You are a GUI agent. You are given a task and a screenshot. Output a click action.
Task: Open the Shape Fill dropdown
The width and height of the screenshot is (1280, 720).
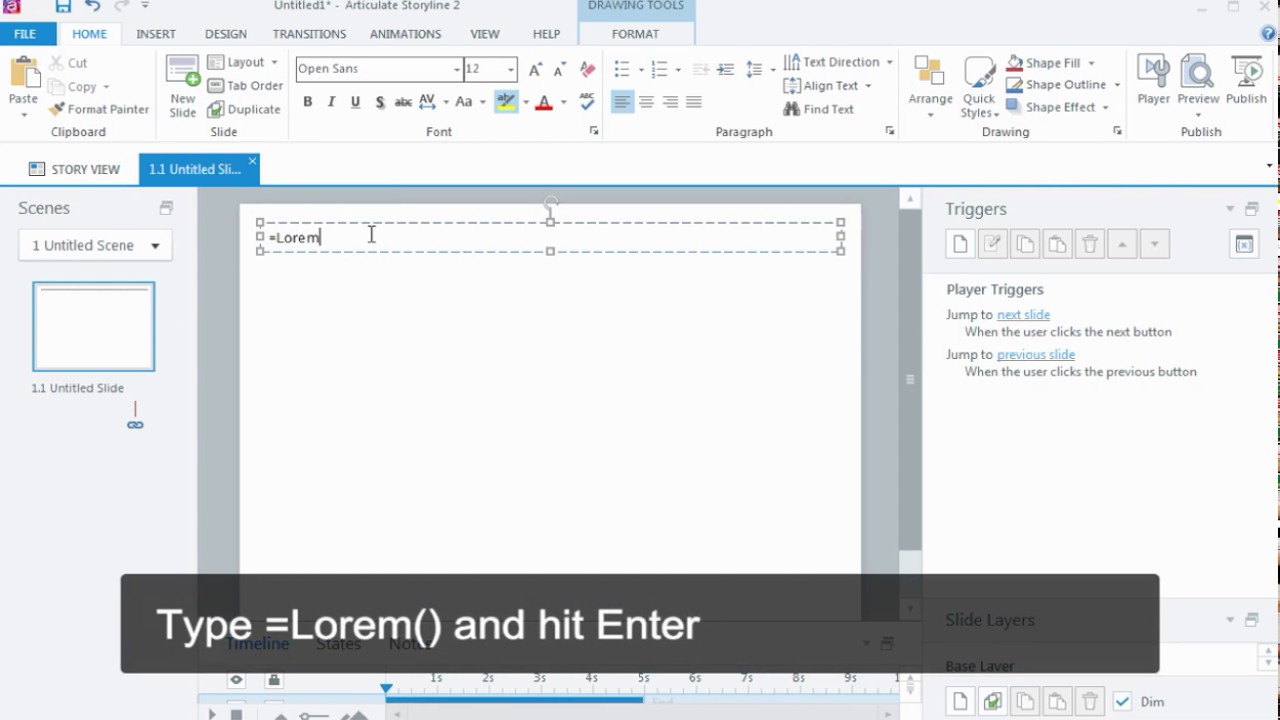click(1051, 62)
